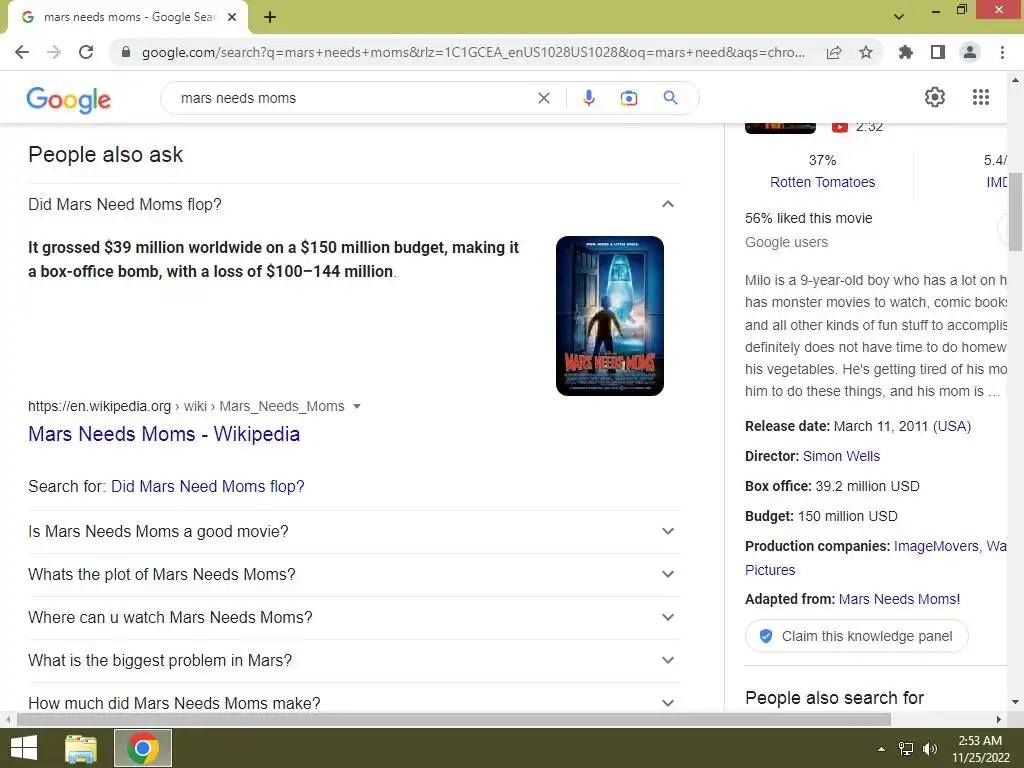Open the Rotten Tomatoes rating link
This screenshot has height=768, width=1024.
[822, 182]
